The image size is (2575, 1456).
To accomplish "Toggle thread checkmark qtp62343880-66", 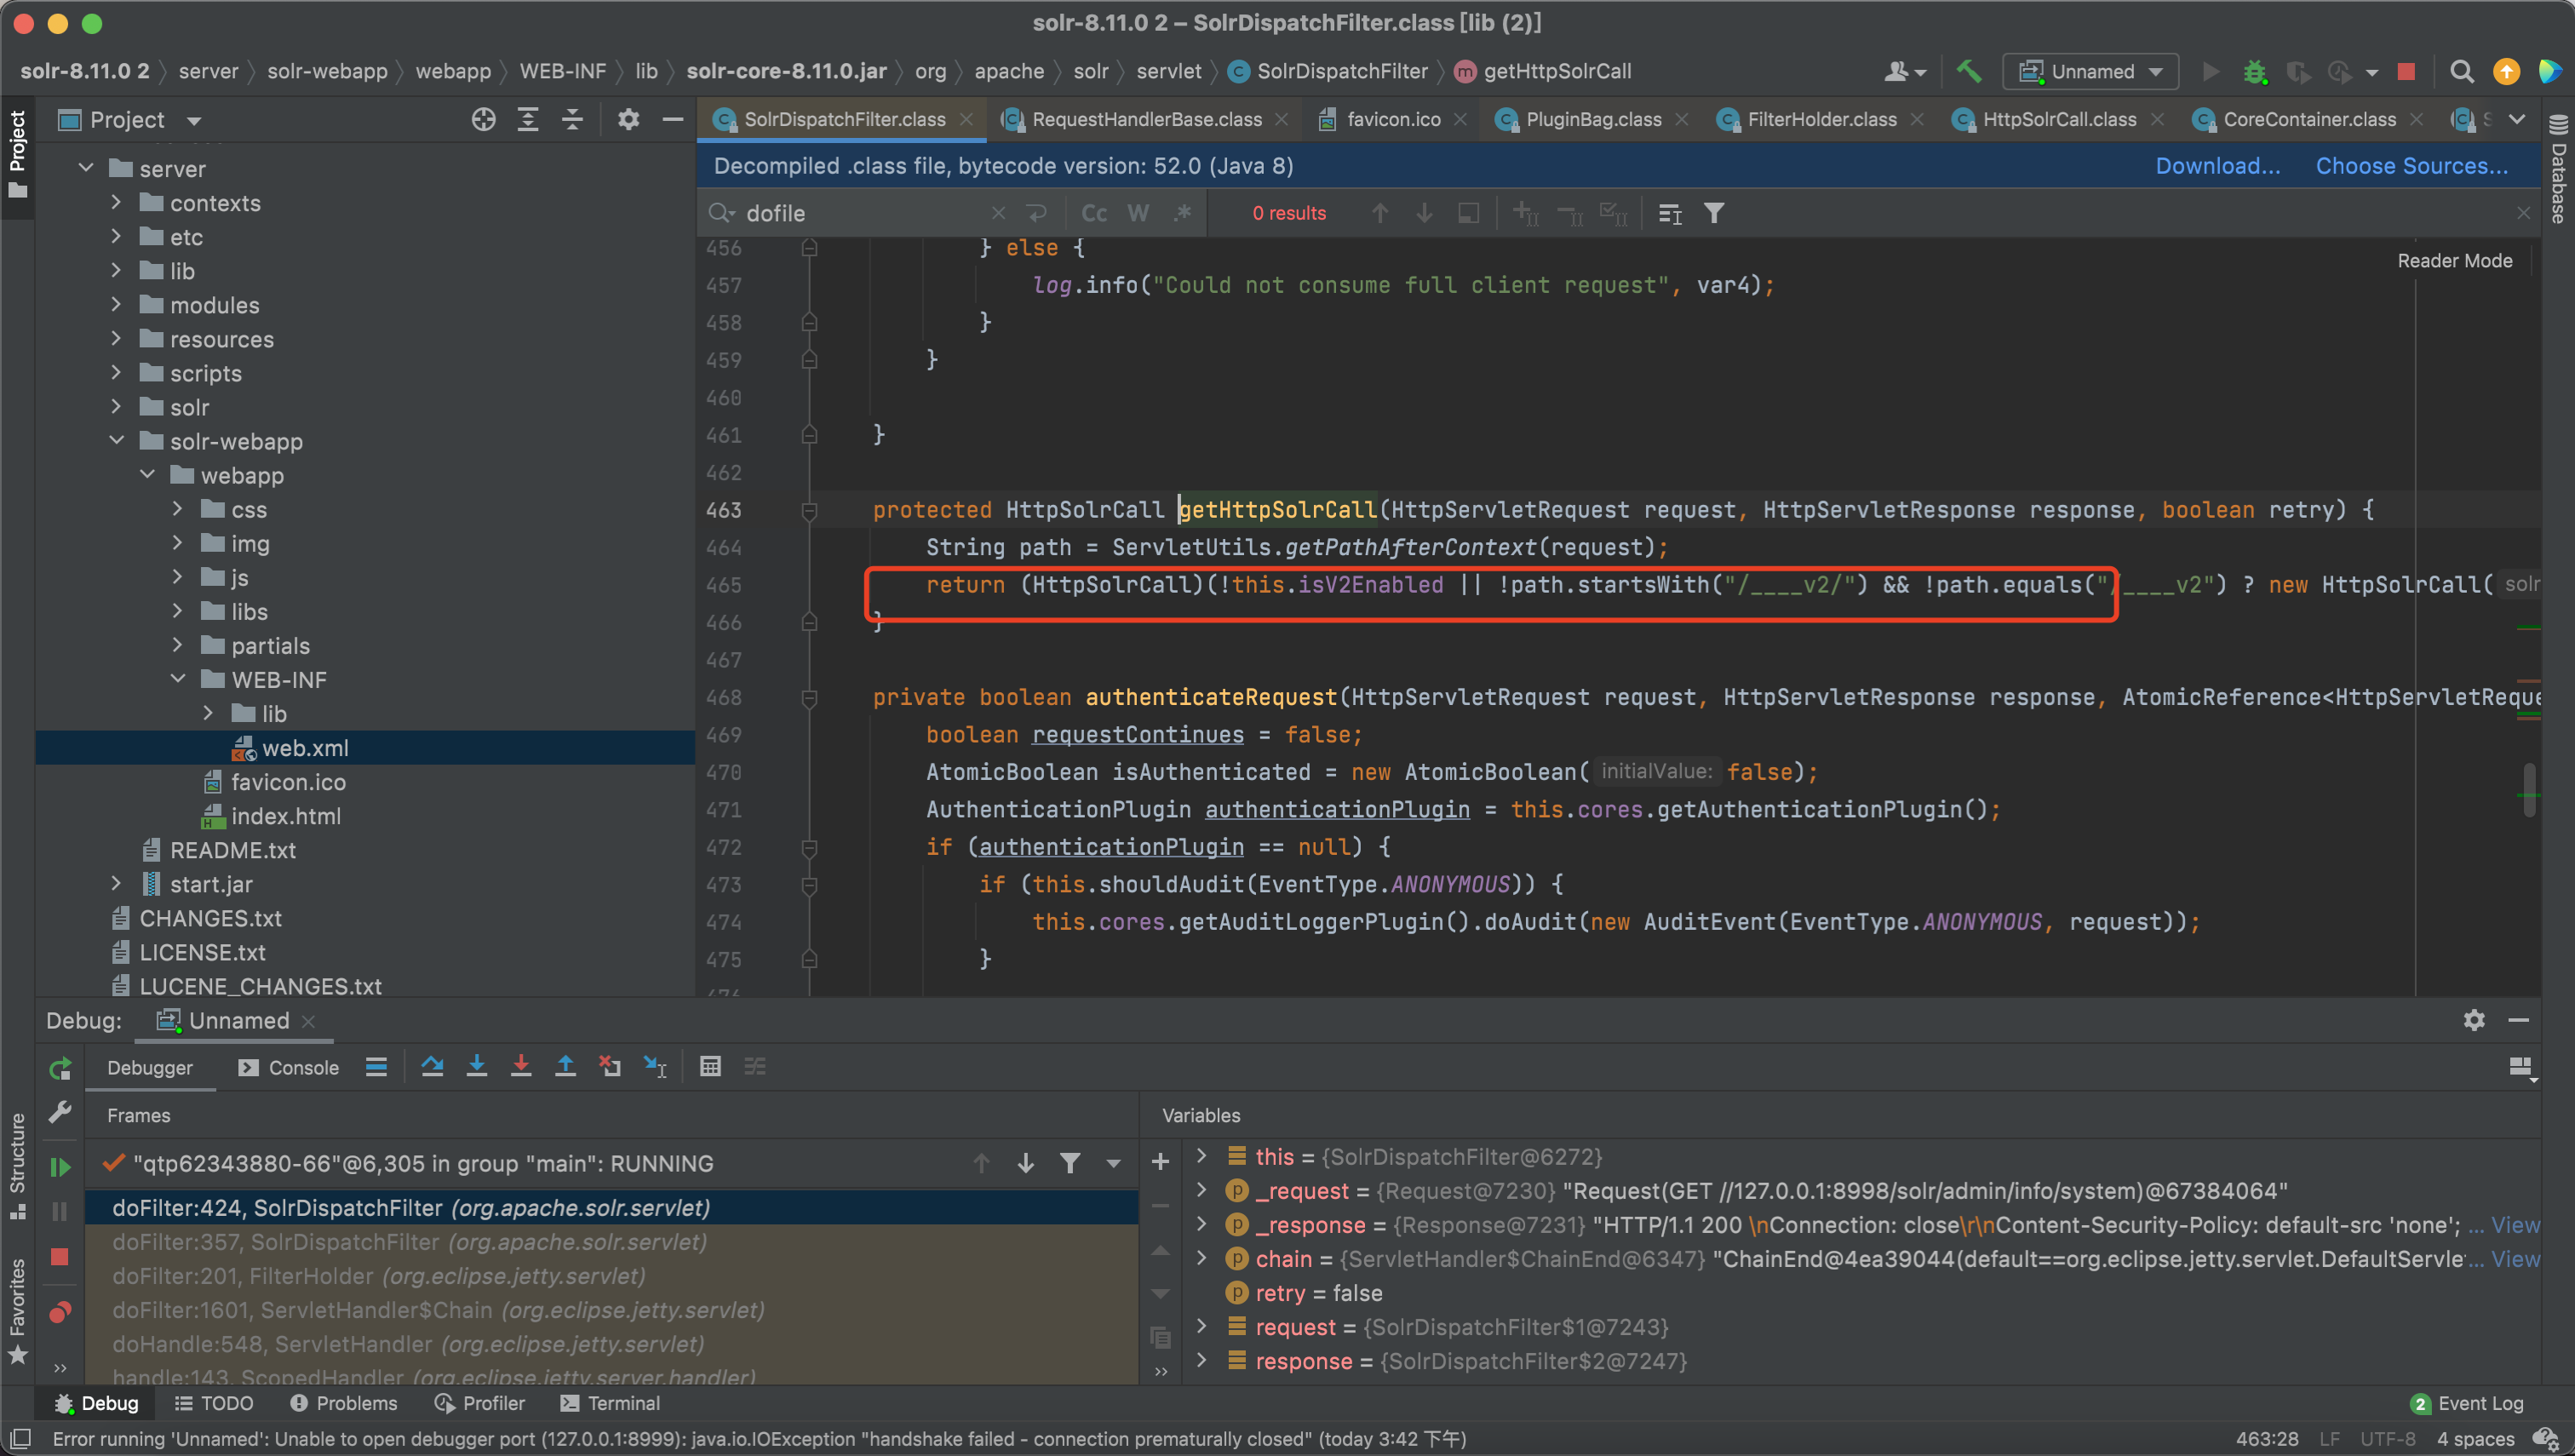I will point(113,1163).
